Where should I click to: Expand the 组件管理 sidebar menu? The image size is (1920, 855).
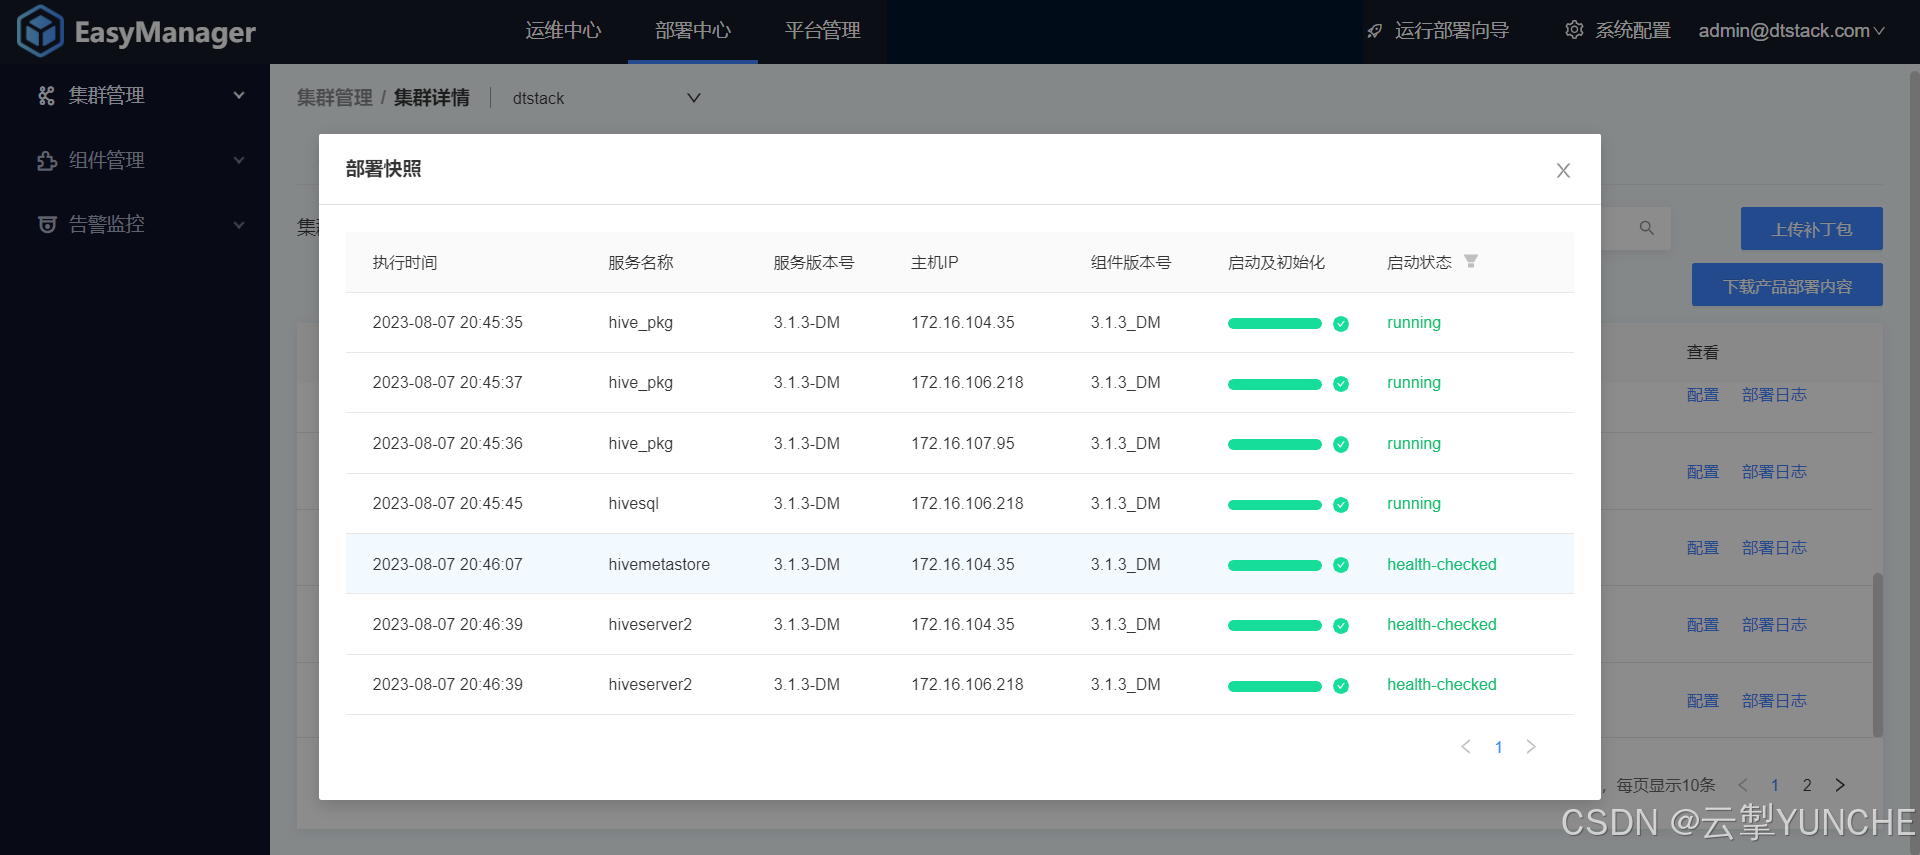[239, 160]
